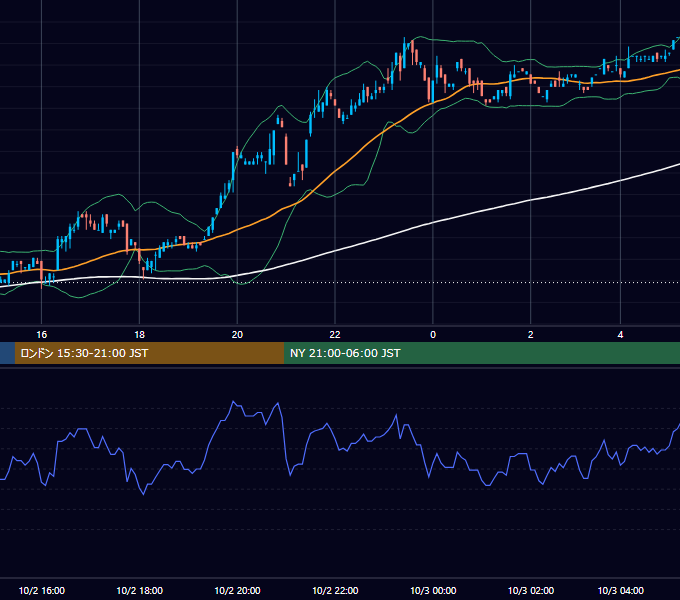Click the NY session bar 21:00-06:00 JST

tap(482, 353)
